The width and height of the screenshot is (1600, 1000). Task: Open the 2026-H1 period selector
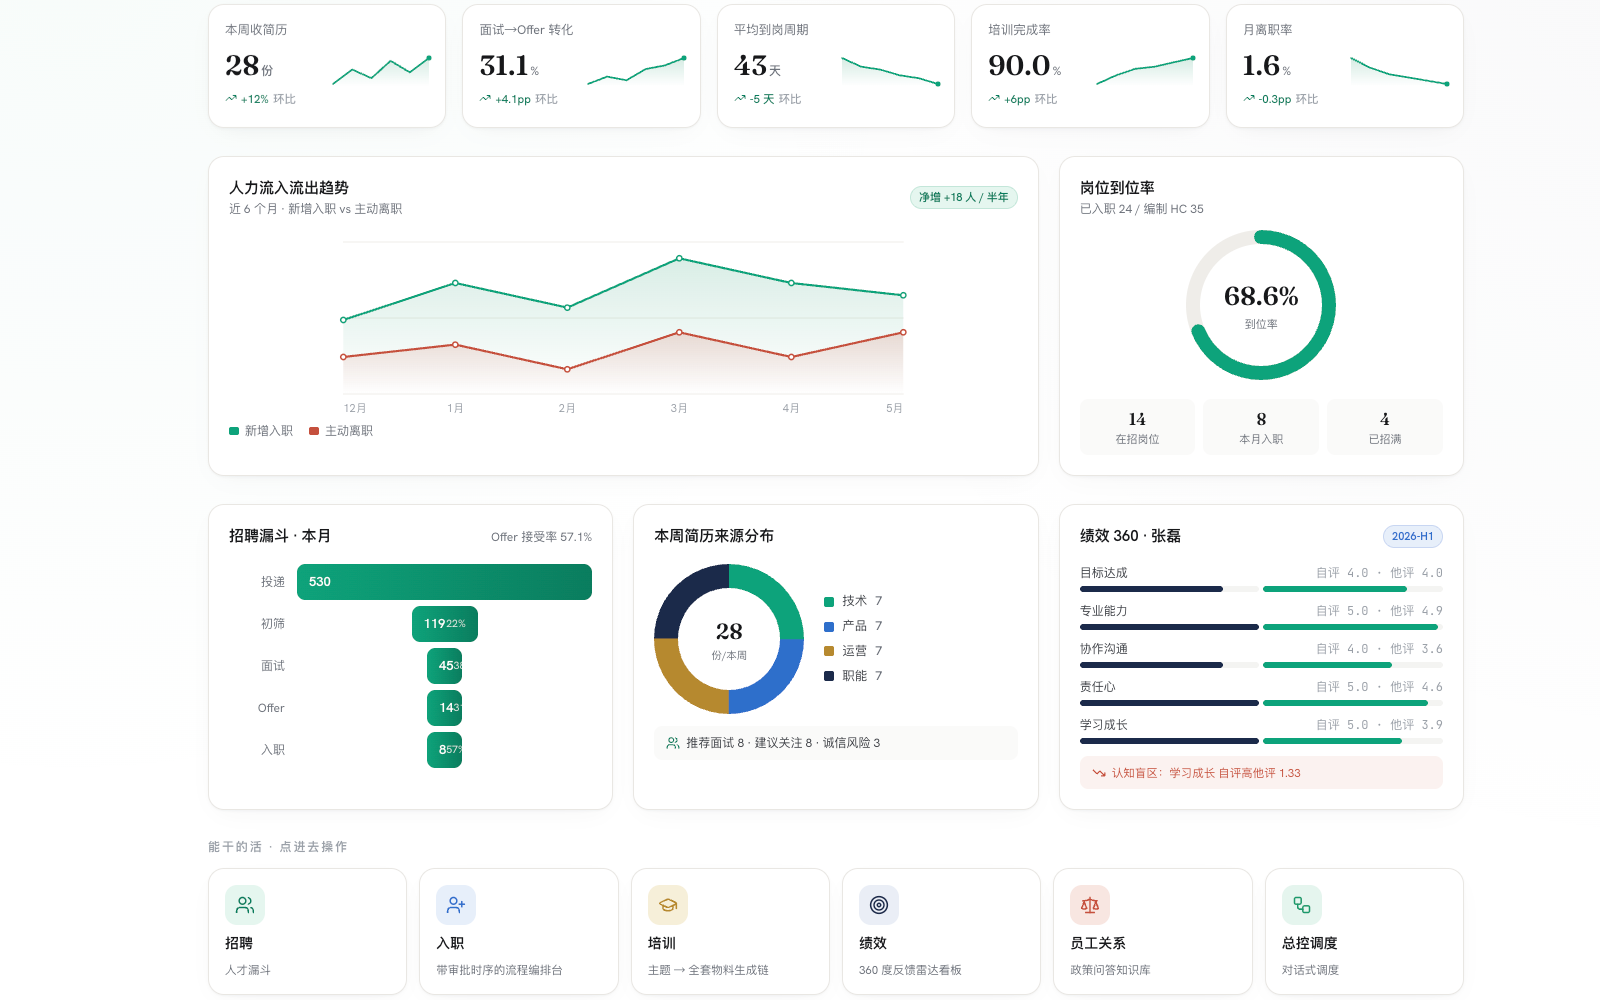(x=1412, y=536)
